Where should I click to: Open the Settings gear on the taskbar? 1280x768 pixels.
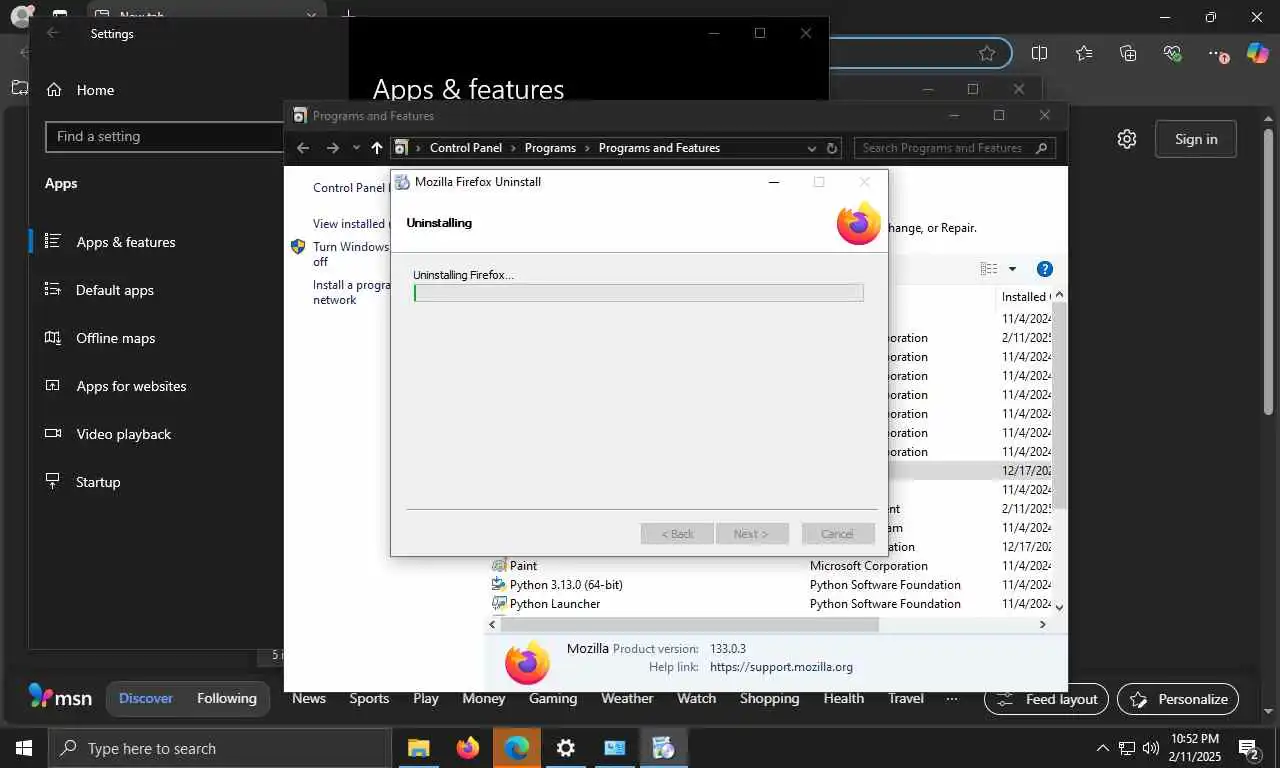(x=565, y=748)
